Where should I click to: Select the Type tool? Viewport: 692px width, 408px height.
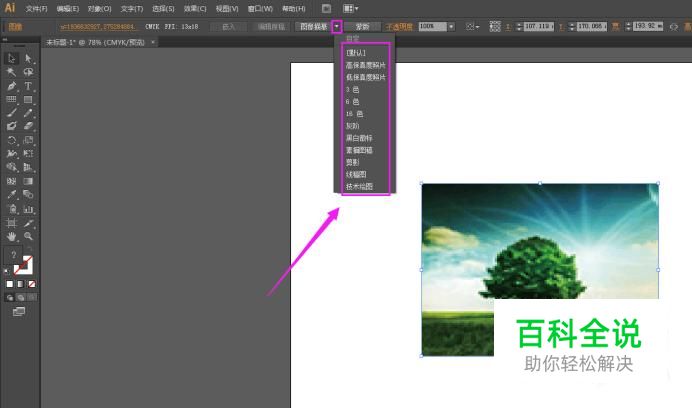tap(28, 87)
